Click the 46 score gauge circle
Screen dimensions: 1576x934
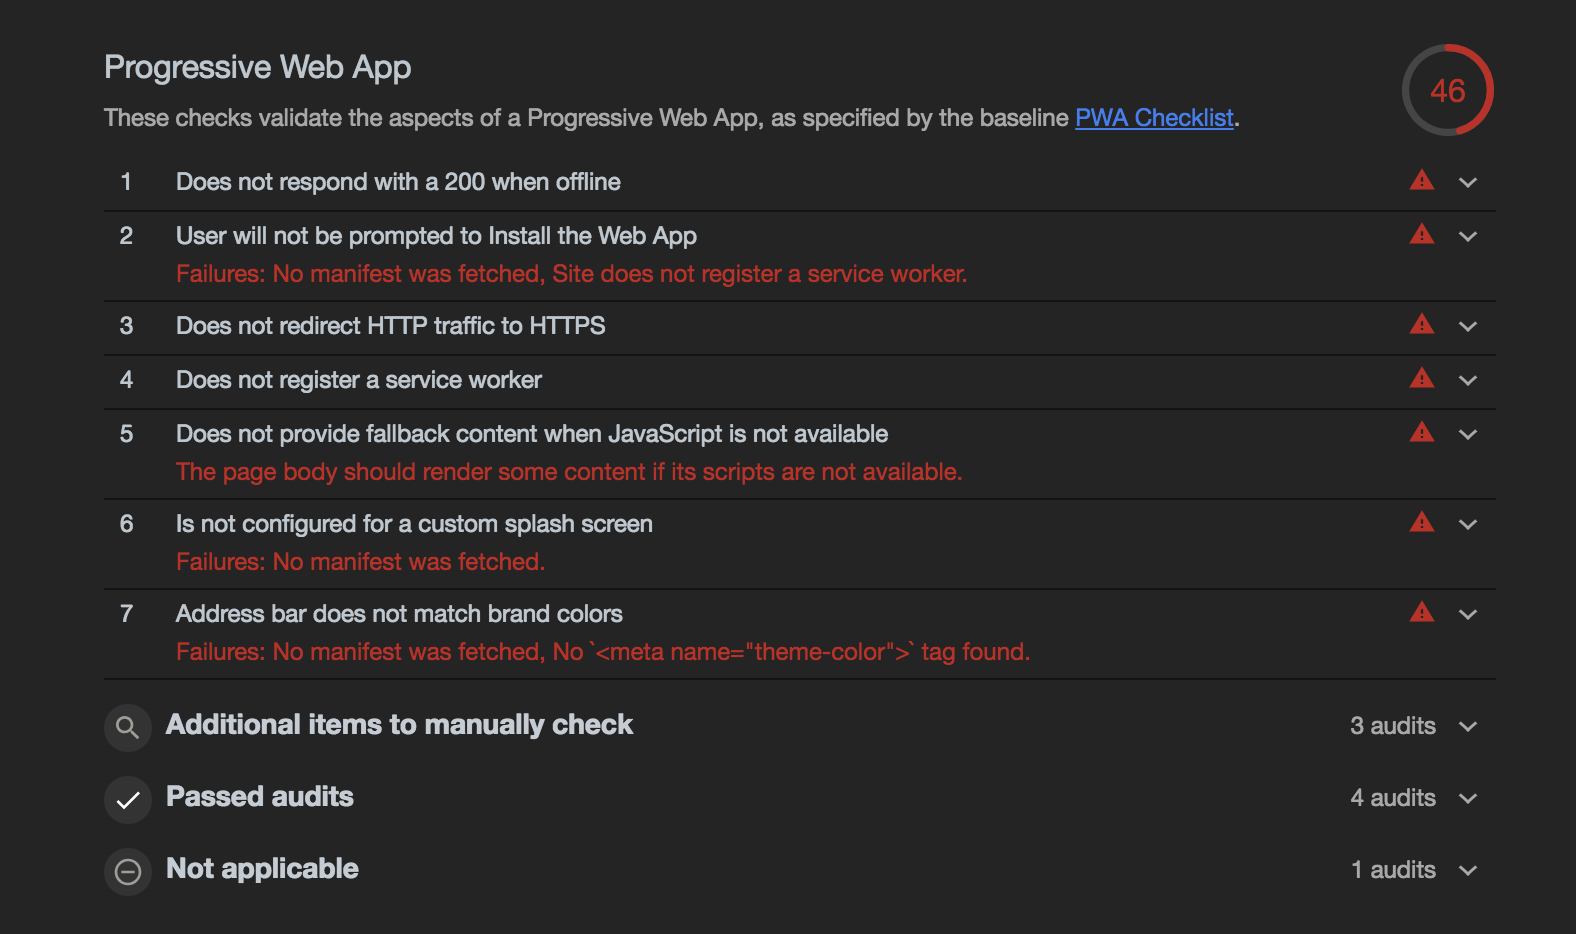tap(1447, 91)
